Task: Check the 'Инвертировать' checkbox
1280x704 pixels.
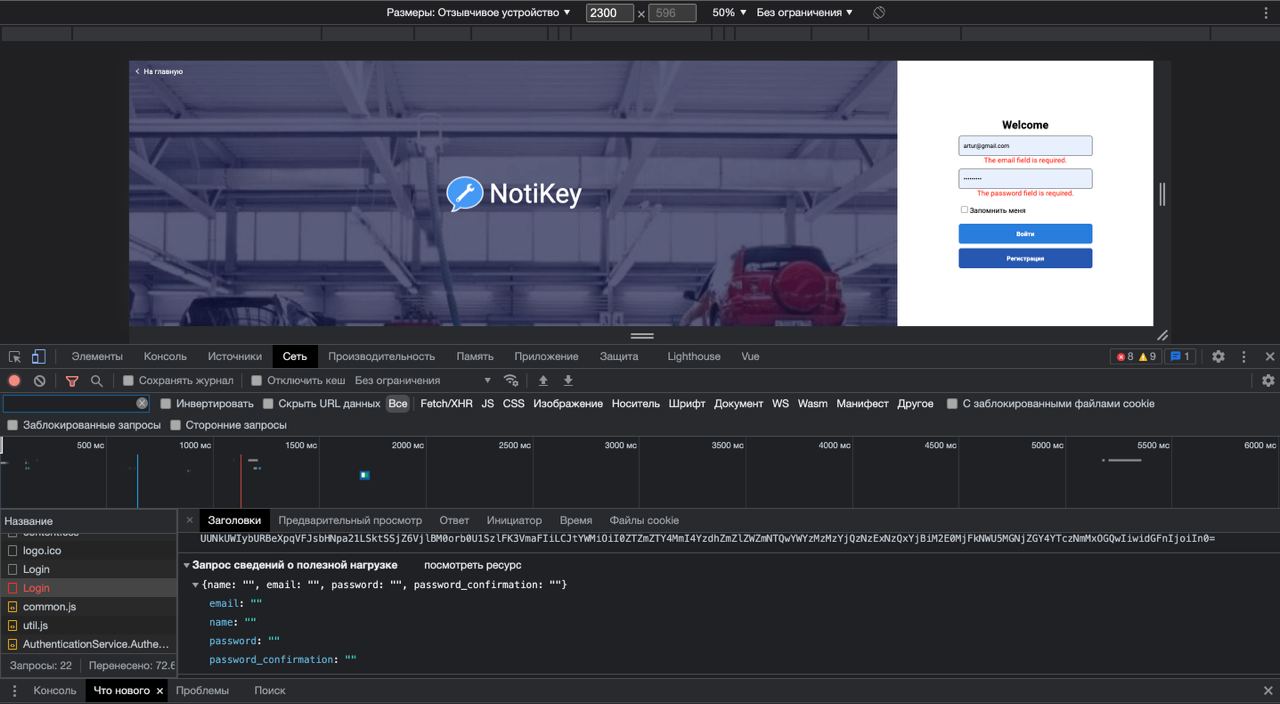Action: (166, 403)
